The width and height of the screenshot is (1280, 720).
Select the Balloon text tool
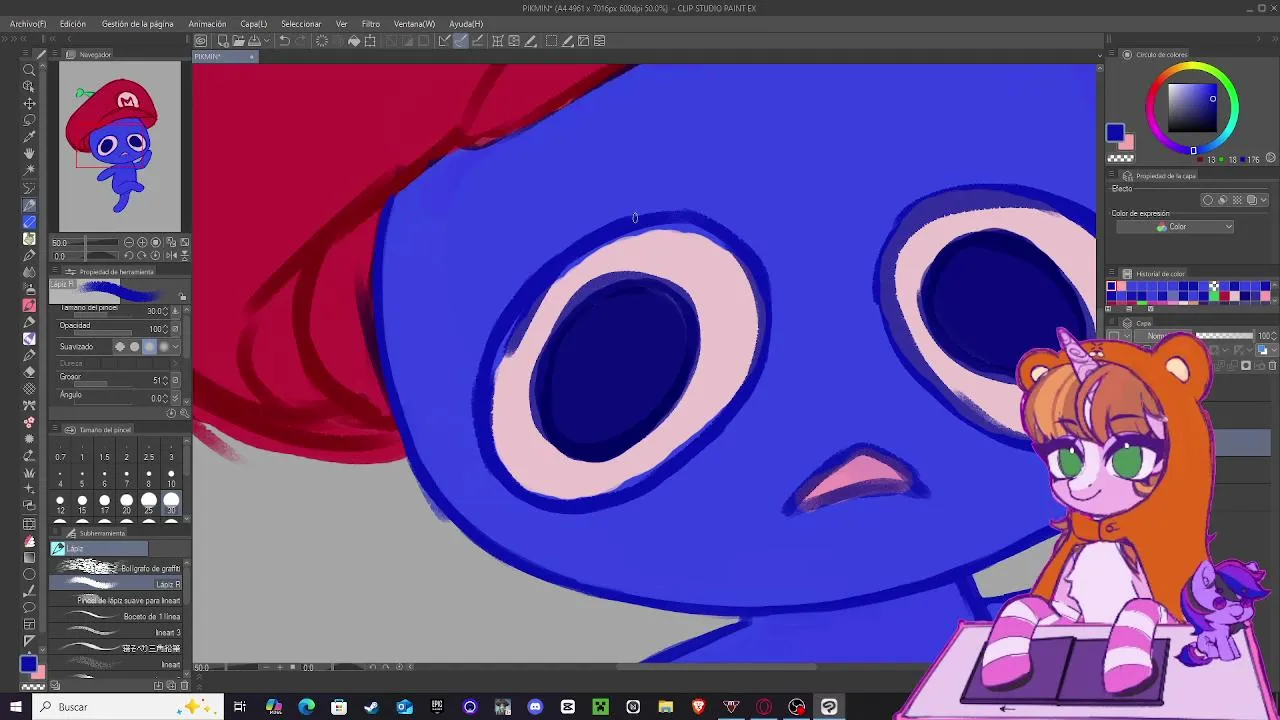pyautogui.click(x=29, y=607)
